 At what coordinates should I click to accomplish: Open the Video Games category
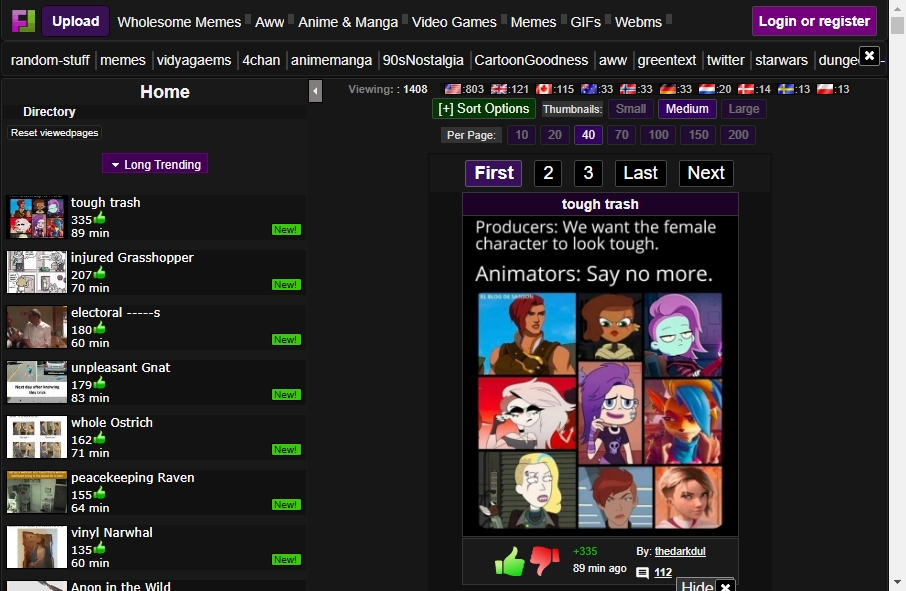(454, 22)
